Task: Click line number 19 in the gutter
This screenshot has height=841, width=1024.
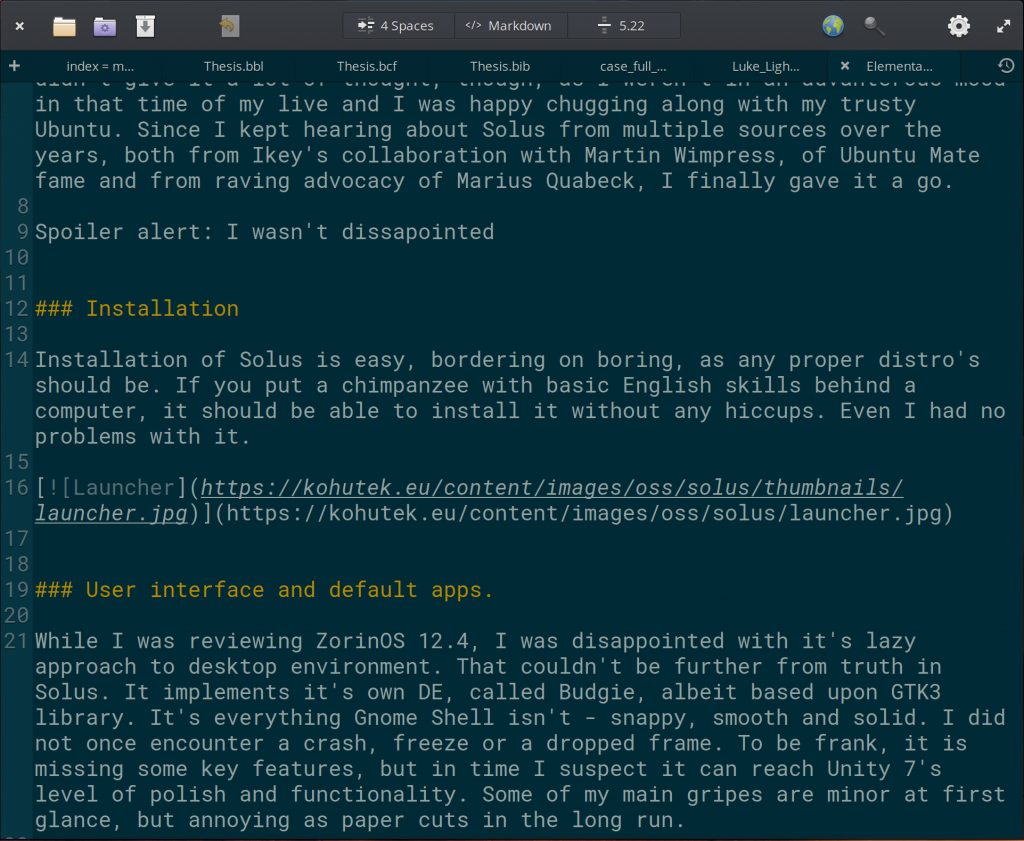Action: tap(17, 590)
